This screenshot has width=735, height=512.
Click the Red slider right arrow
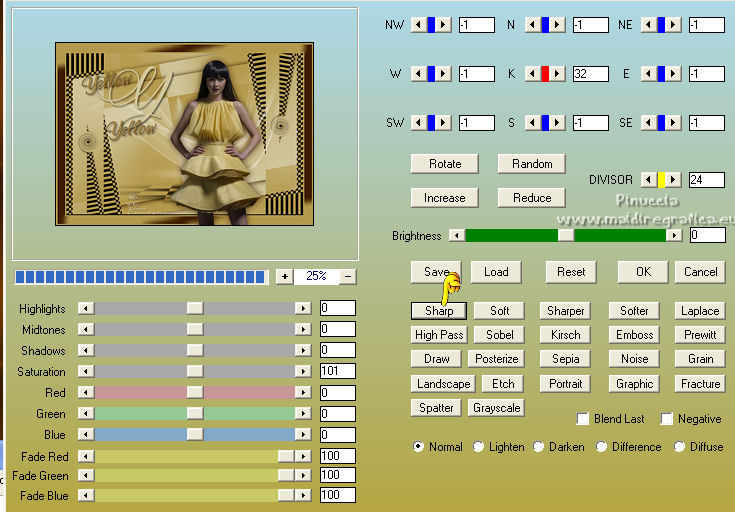click(303, 392)
